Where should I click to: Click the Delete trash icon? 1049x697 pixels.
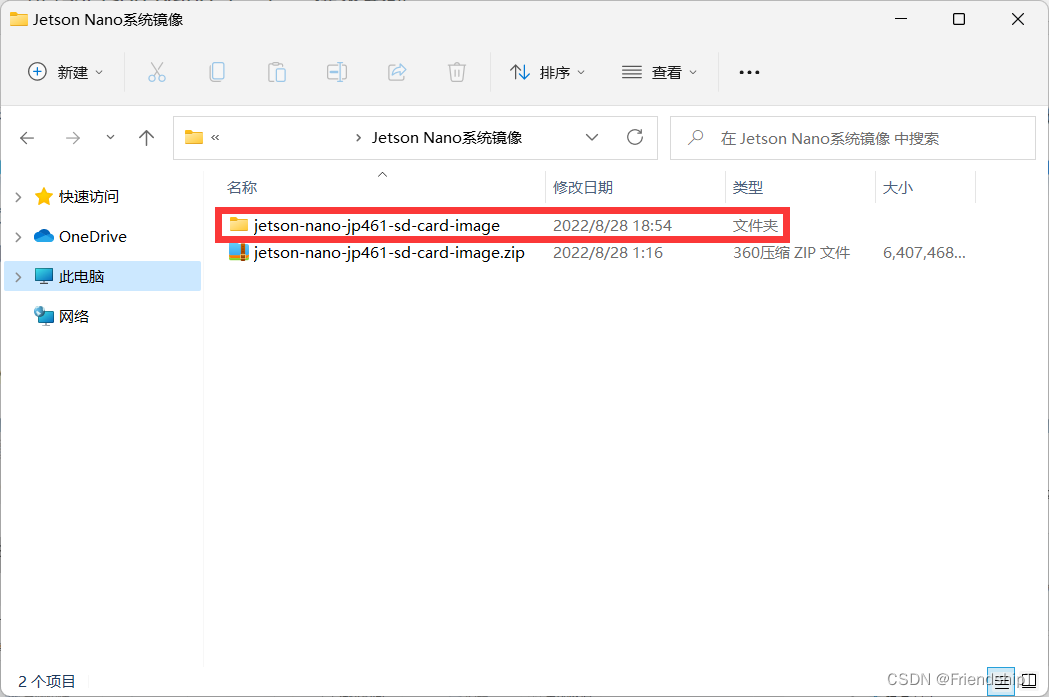coord(456,72)
